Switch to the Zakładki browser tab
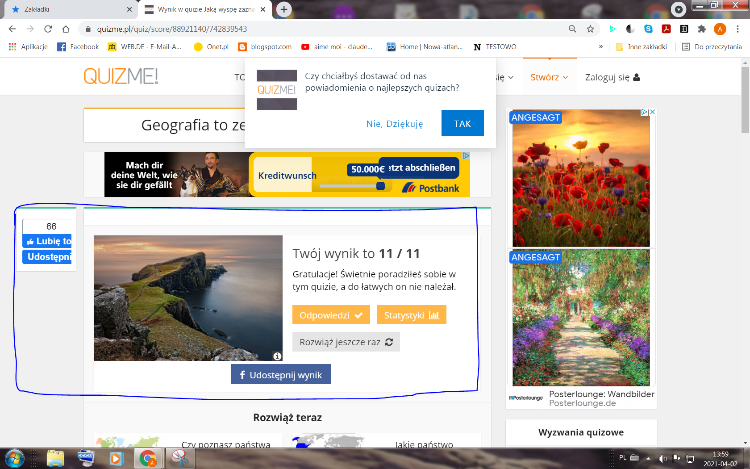This screenshot has height=469, width=750. pyautogui.click(x=65, y=9)
